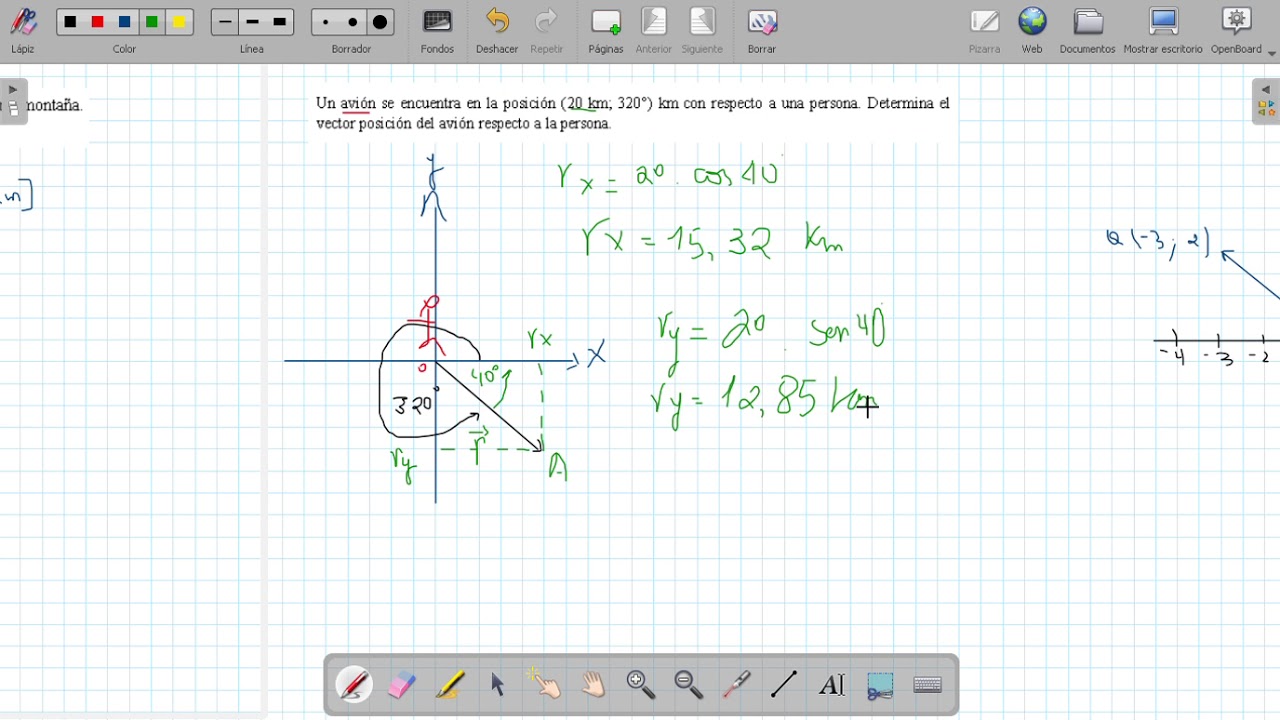
Task: Add a new page with Páginas
Action: tap(606, 30)
